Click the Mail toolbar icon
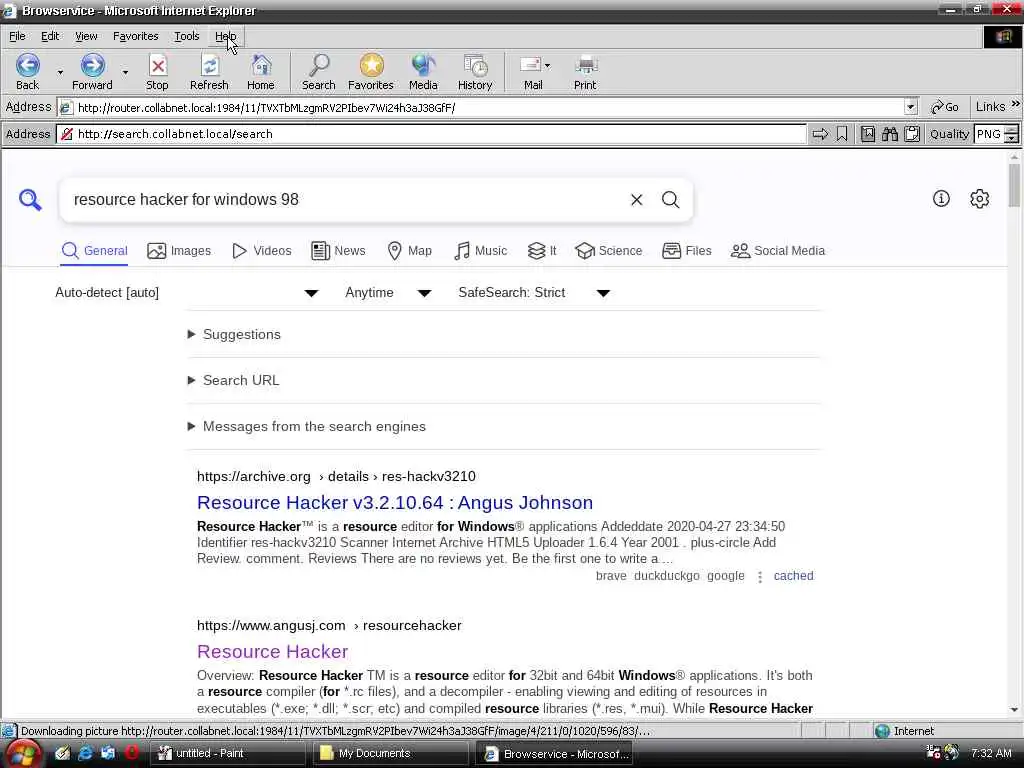The image size is (1024, 768). pos(531,72)
